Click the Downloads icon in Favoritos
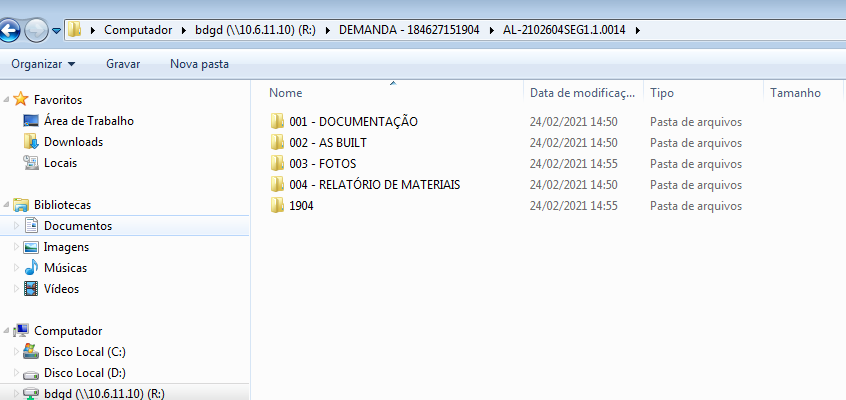Image resolution: width=846 pixels, height=400 pixels. (x=31, y=142)
